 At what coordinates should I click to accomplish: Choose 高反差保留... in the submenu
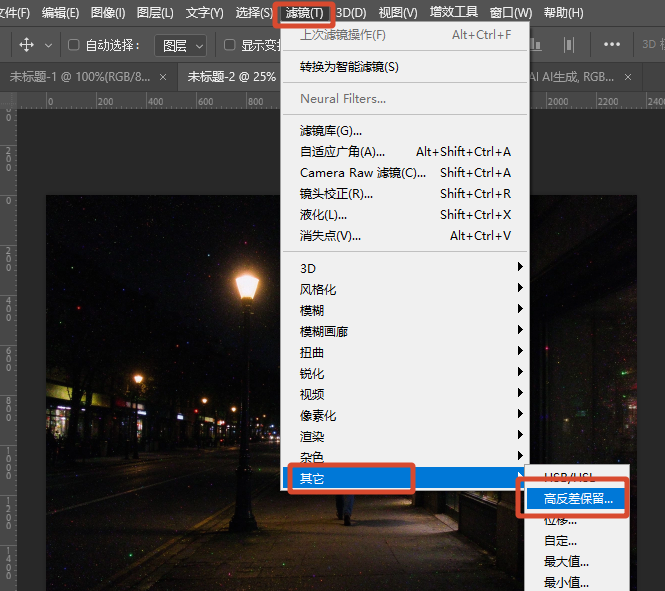coord(576,499)
